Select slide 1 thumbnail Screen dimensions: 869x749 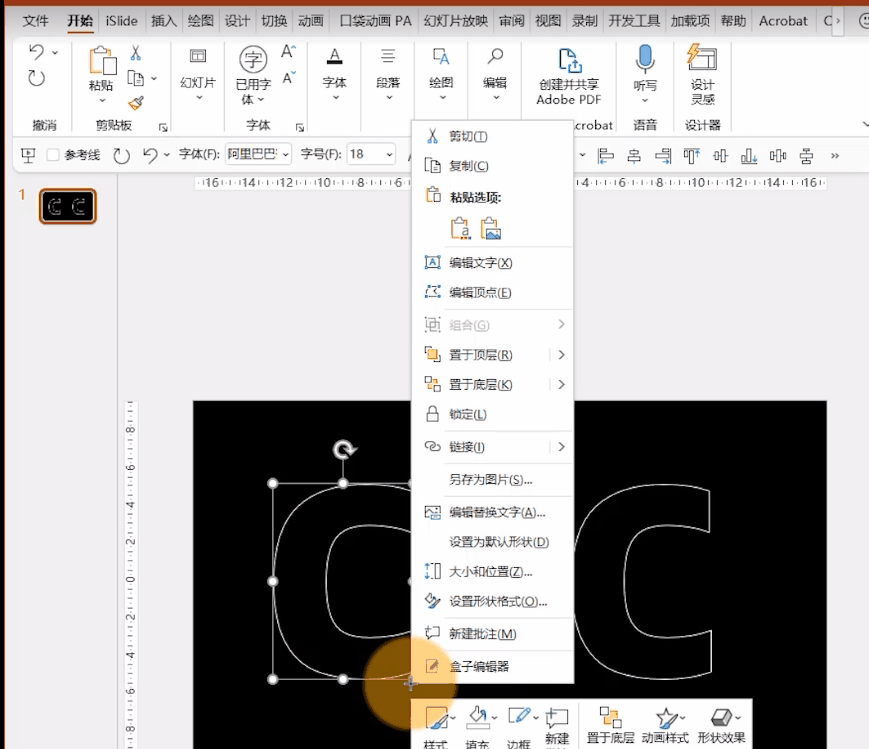click(68, 206)
